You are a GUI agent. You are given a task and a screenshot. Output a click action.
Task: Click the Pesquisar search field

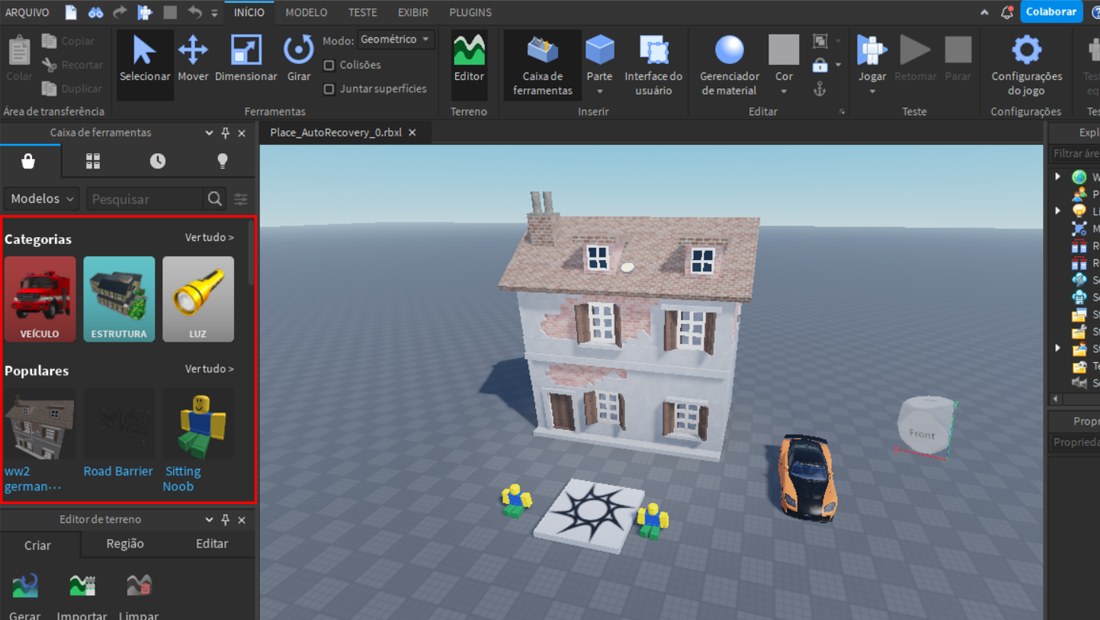pyautogui.click(x=146, y=199)
